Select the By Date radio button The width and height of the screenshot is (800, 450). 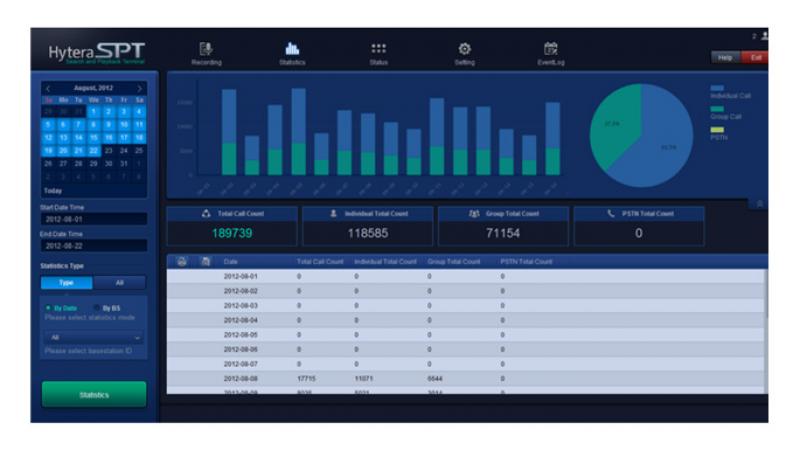click(x=48, y=308)
